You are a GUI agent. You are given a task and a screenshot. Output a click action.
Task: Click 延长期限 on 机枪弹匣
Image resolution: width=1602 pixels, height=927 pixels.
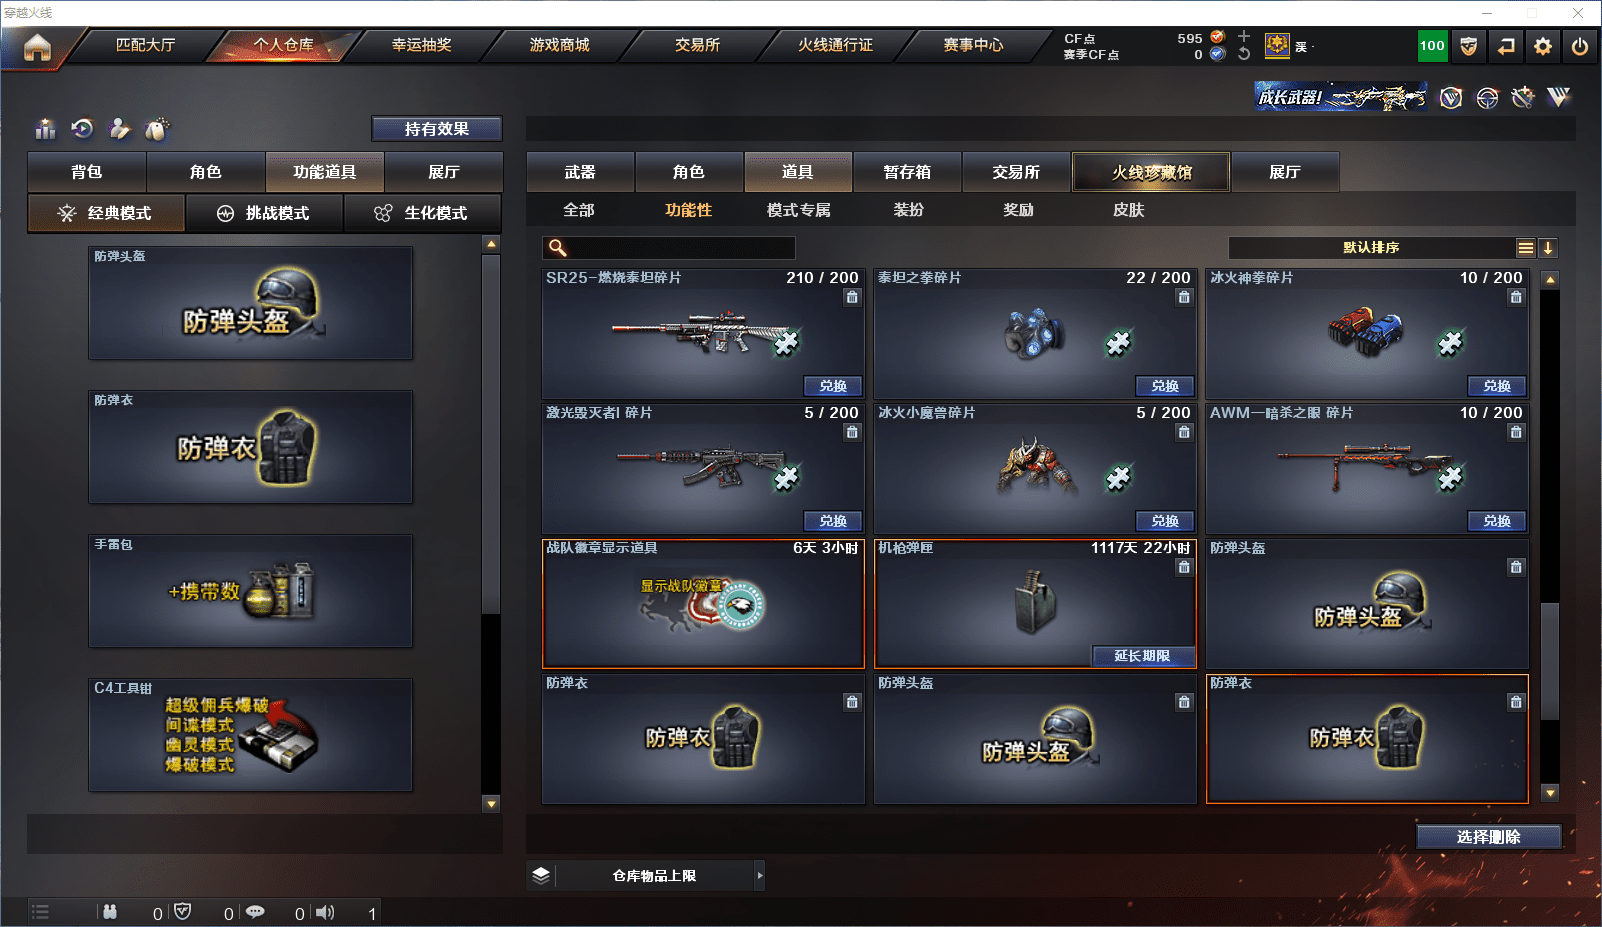(1142, 656)
